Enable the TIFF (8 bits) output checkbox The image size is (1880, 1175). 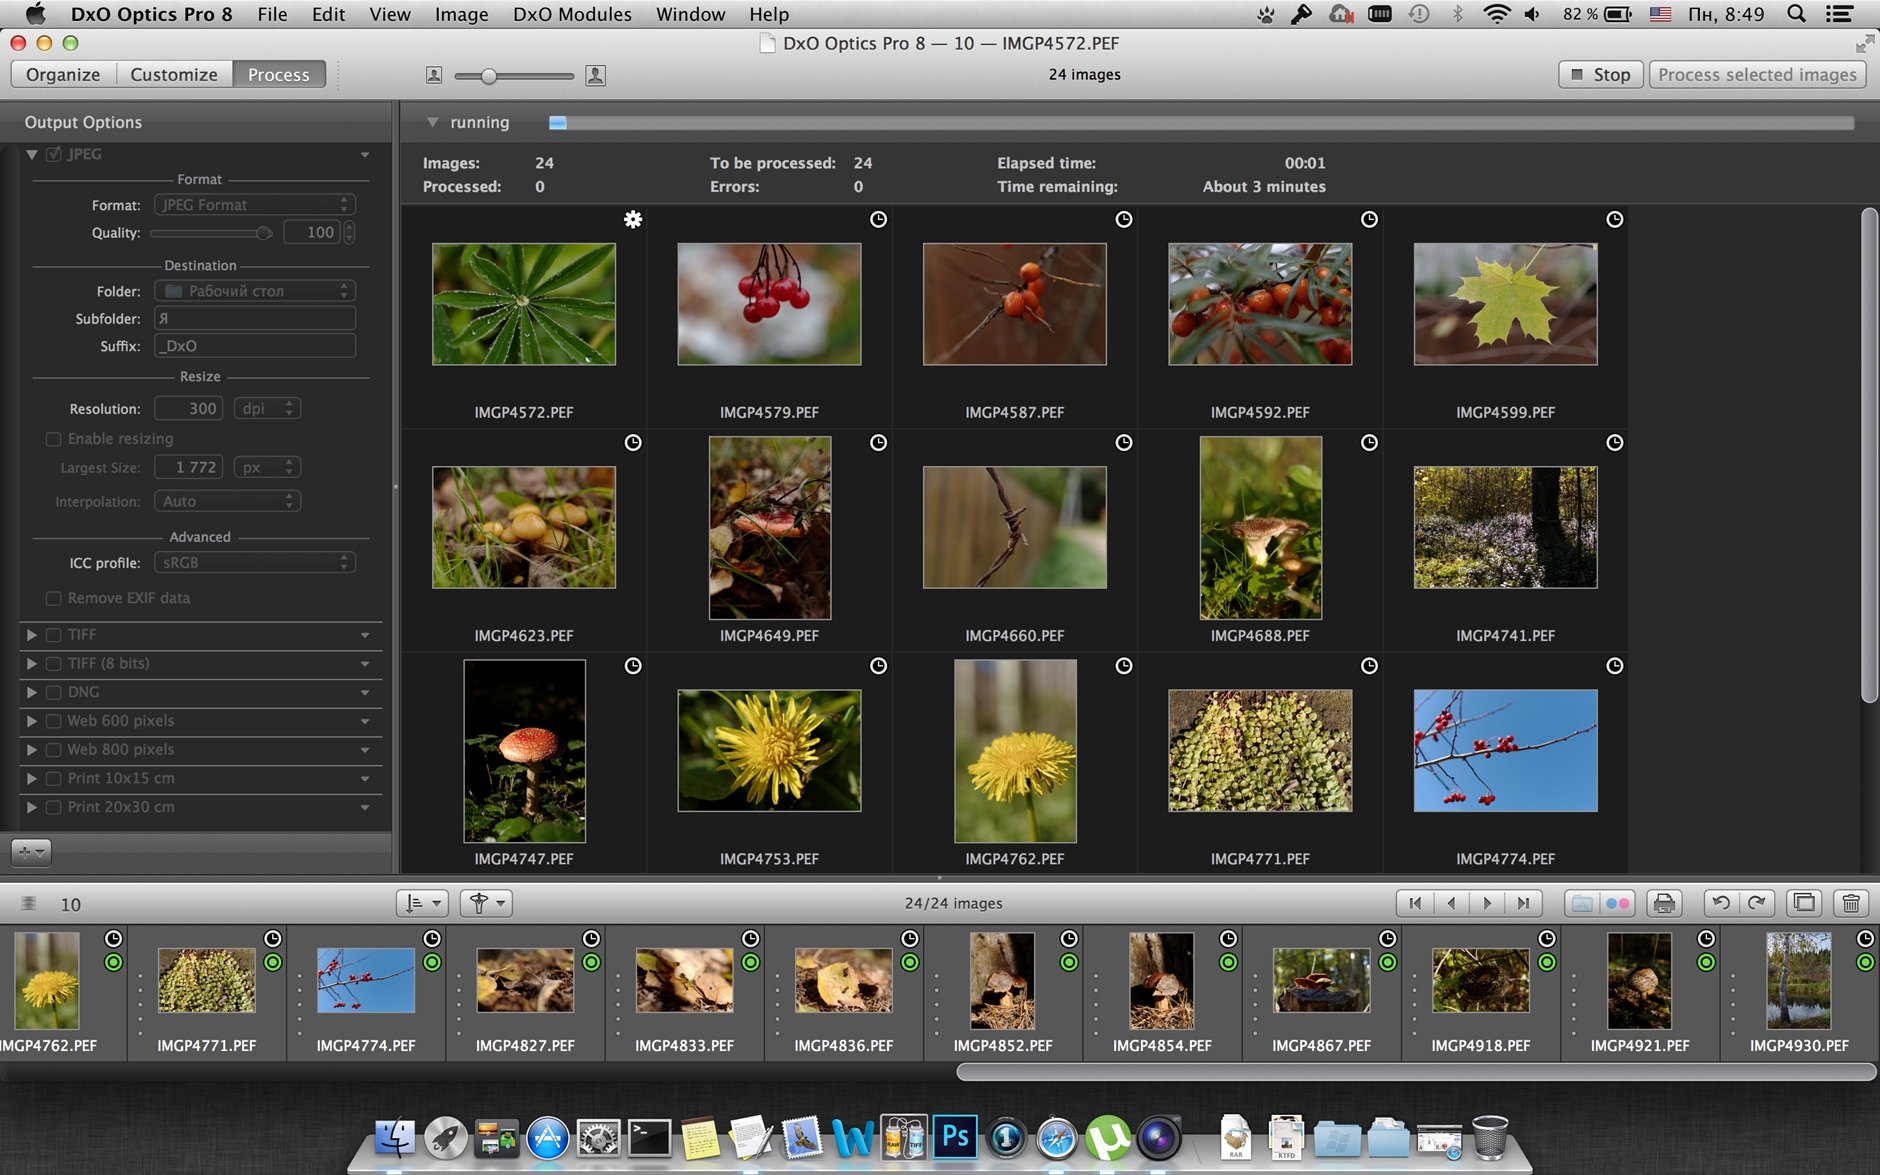(x=54, y=663)
